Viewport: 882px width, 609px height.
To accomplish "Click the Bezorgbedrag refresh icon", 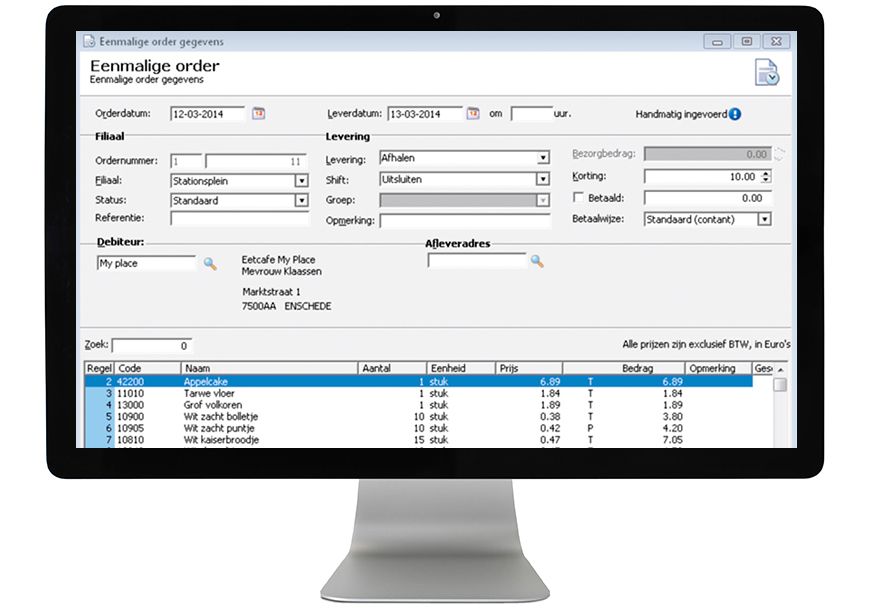I will pyautogui.click(x=779, y=154).
